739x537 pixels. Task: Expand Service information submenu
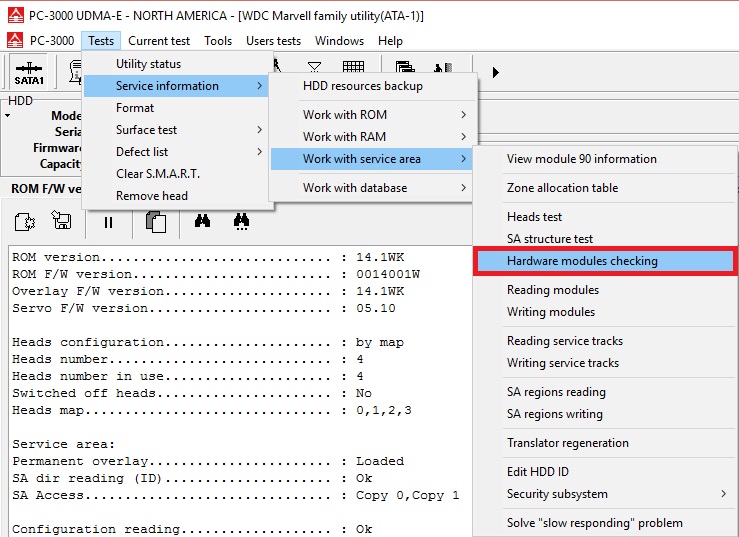click(x=176, y=86)
